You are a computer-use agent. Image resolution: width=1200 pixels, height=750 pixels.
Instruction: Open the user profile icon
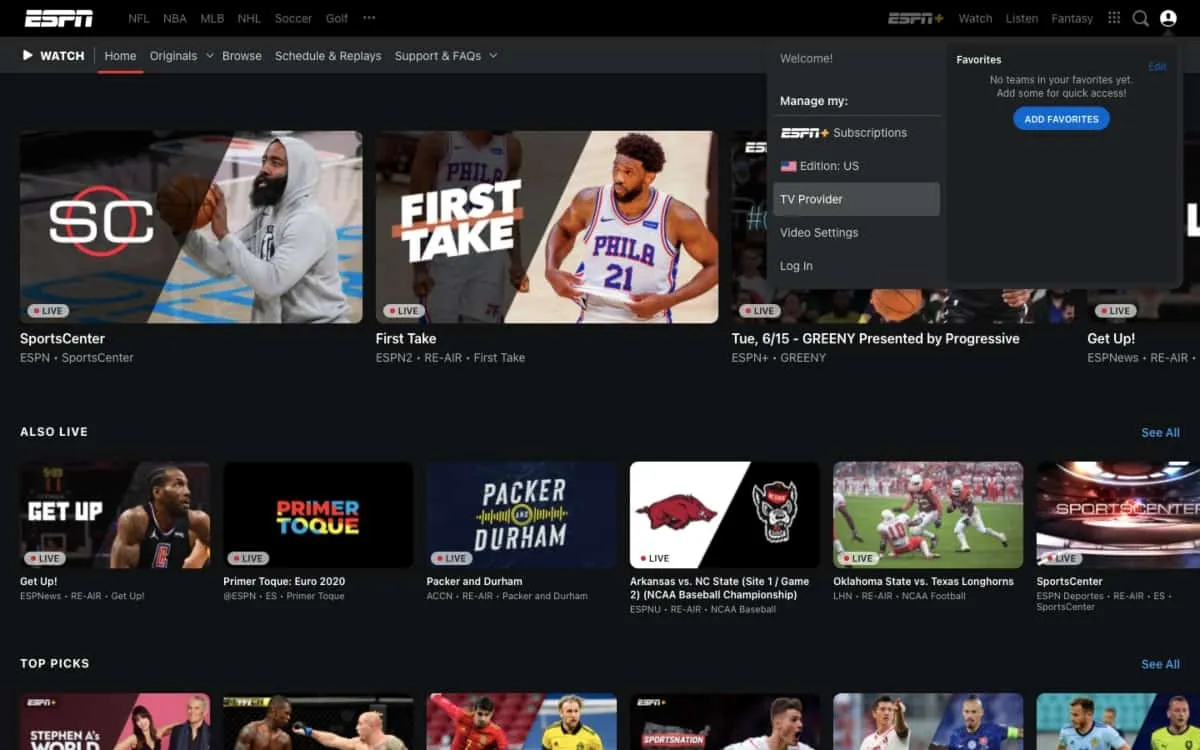1170,17
